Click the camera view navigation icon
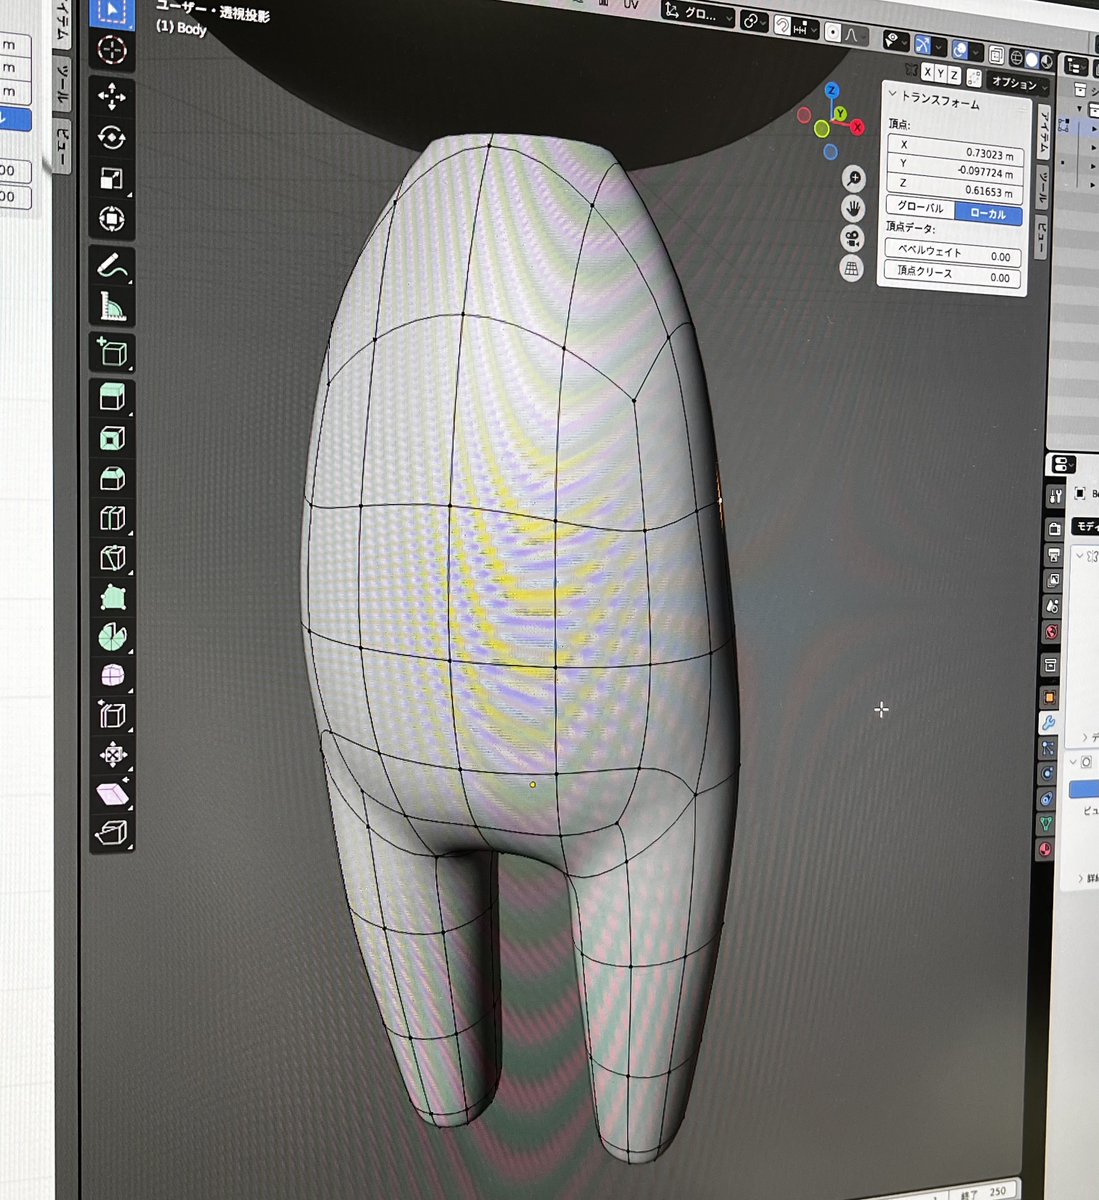Viewport: 1099px width, 1200px height. [852, 238]
